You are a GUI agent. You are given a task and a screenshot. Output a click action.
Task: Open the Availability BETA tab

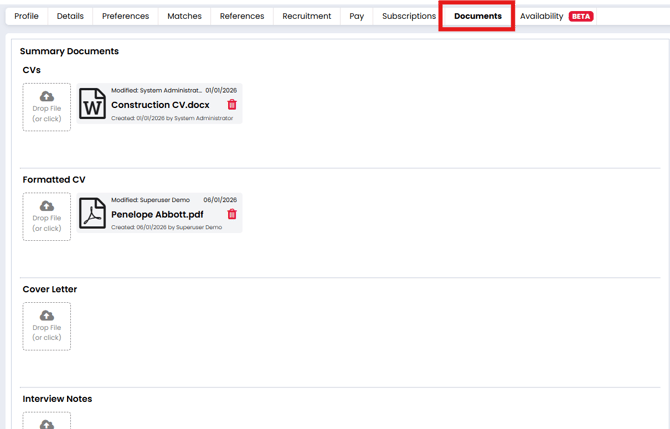pos(556,16)
